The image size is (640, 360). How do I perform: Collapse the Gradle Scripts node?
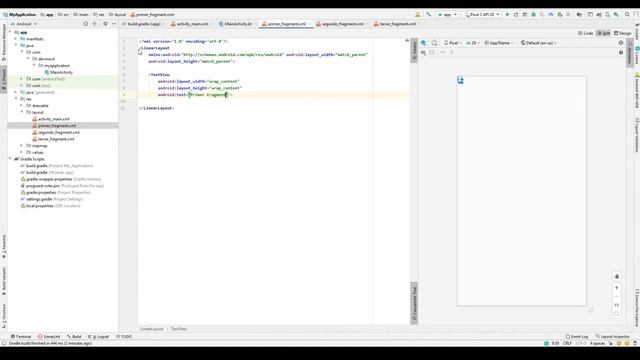coord(10,159)
